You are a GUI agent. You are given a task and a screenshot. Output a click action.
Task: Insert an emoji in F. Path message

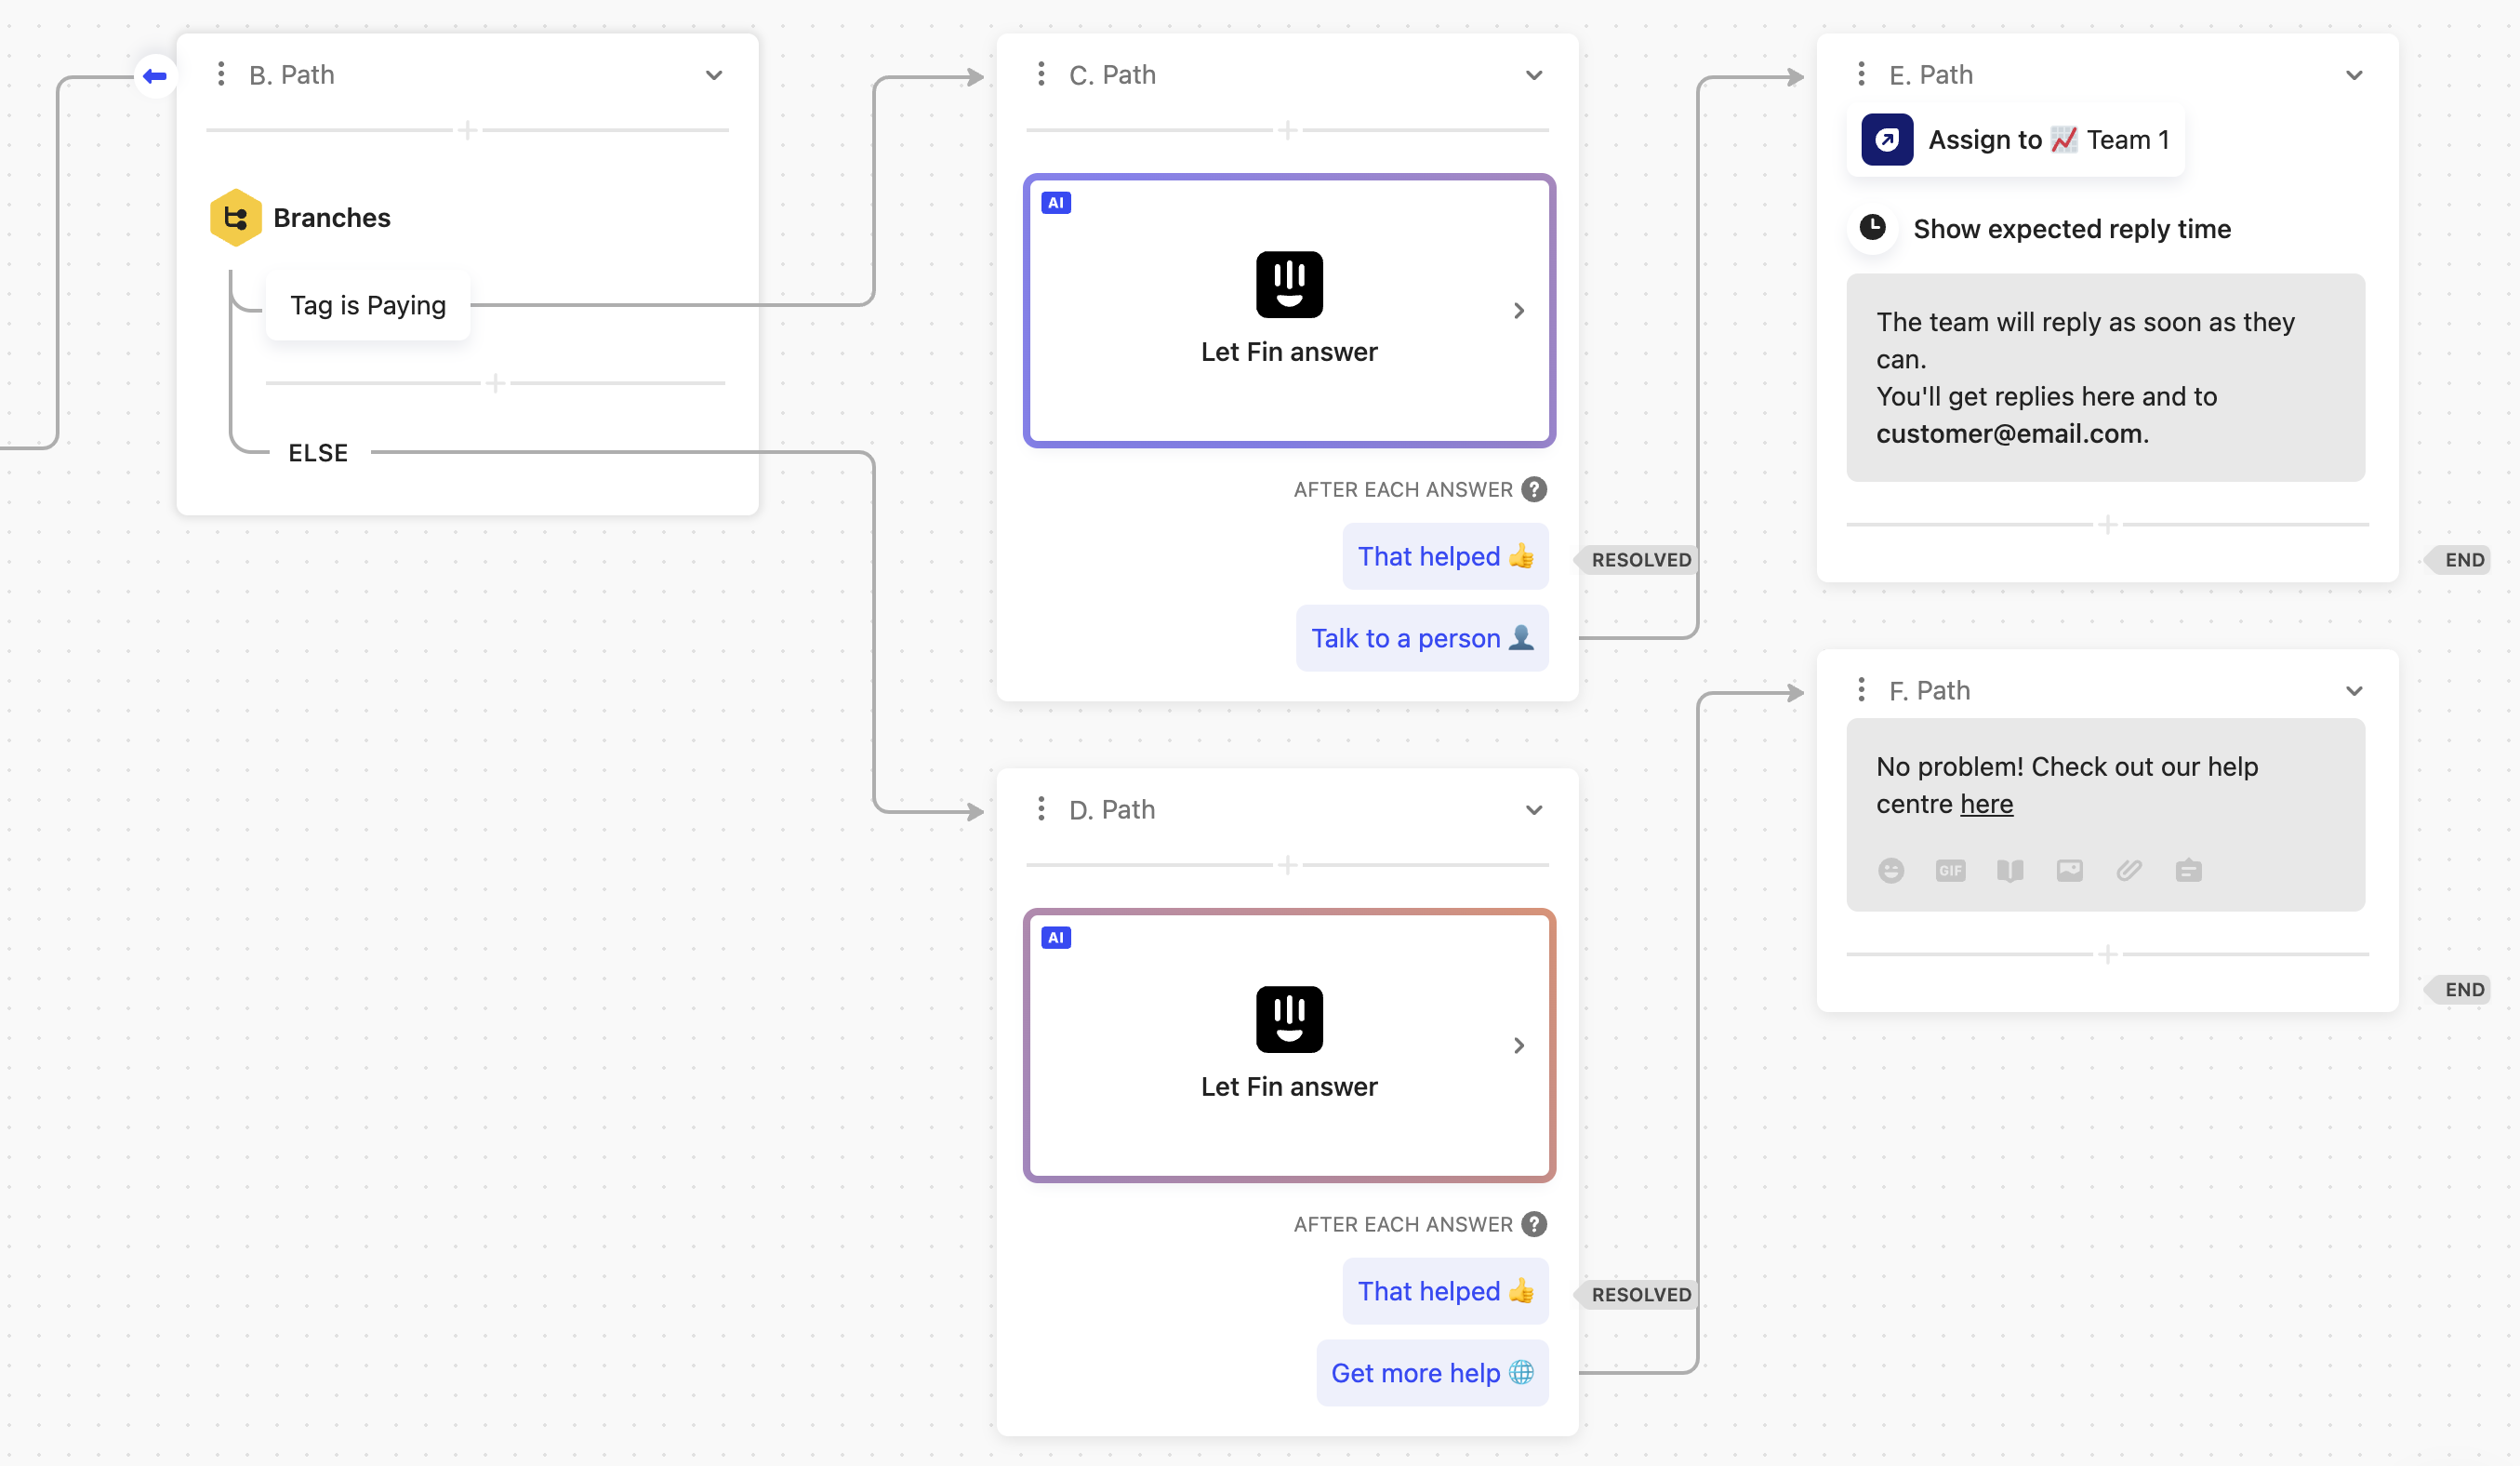1891,871
